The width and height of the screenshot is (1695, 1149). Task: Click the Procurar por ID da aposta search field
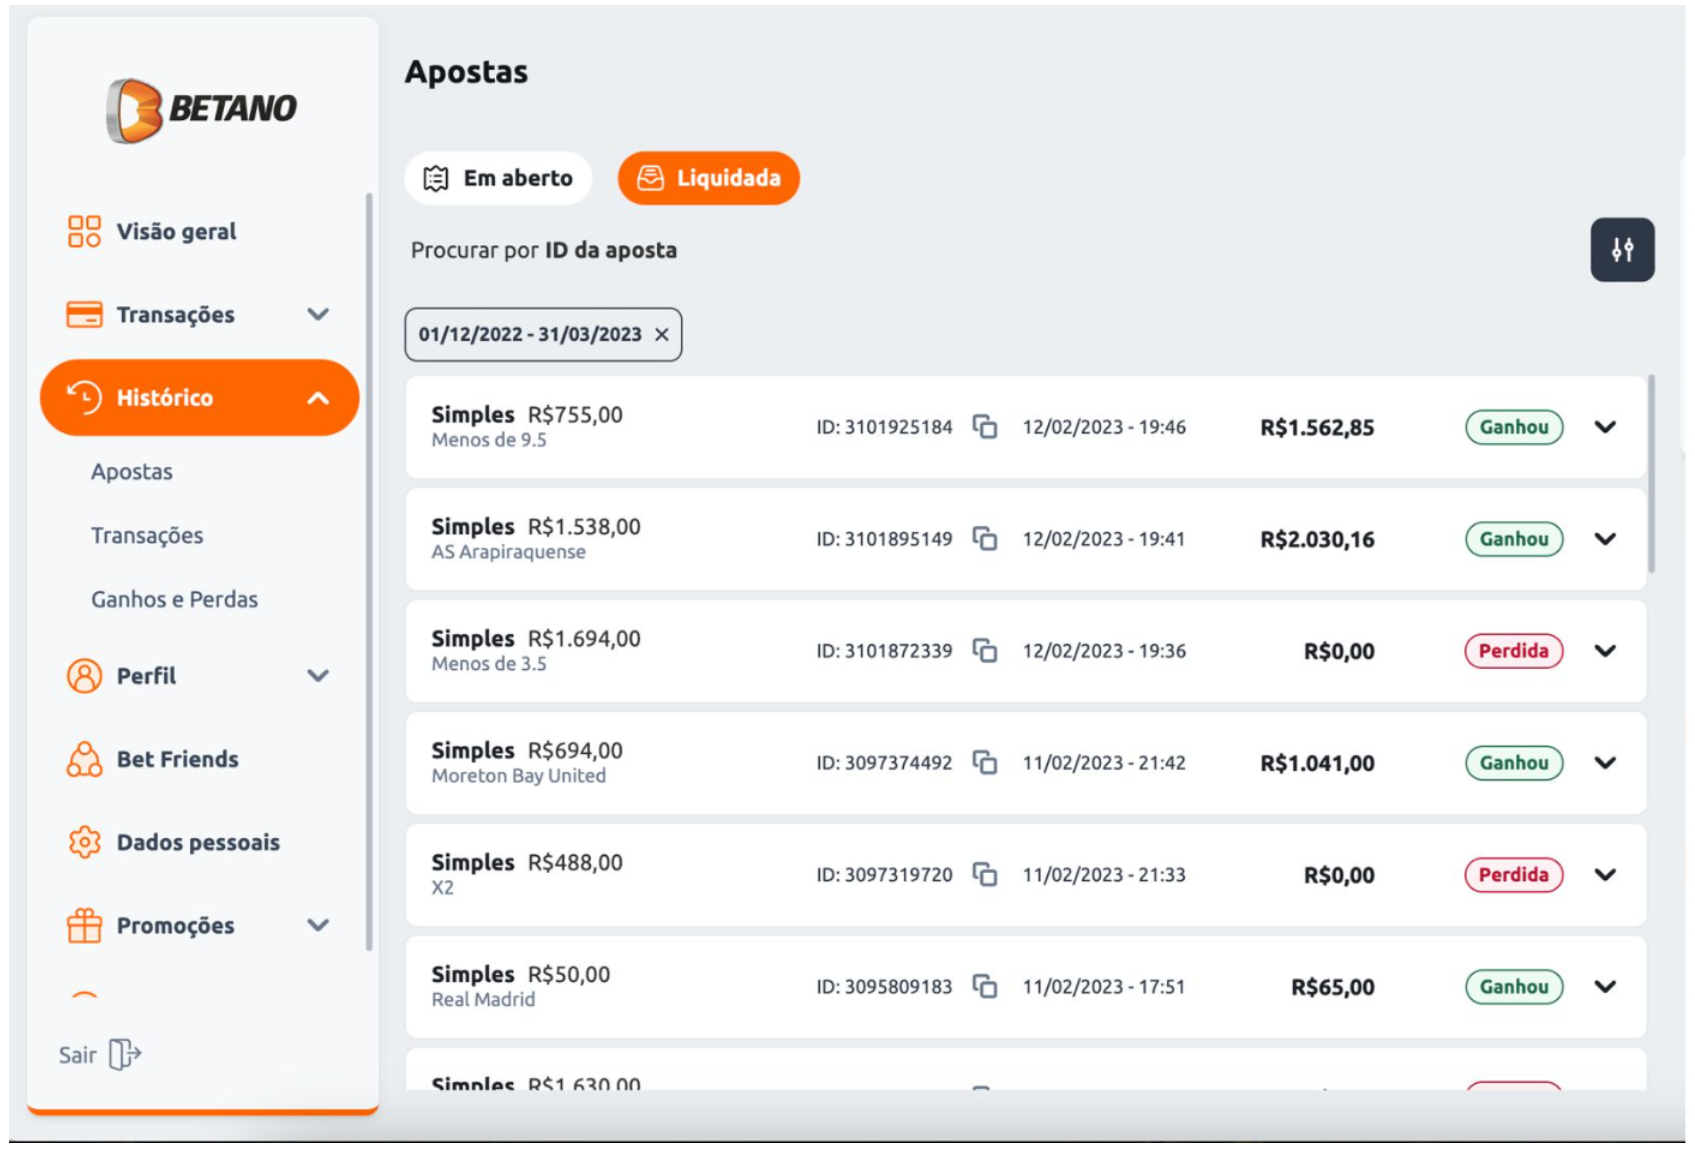point(544,250)
